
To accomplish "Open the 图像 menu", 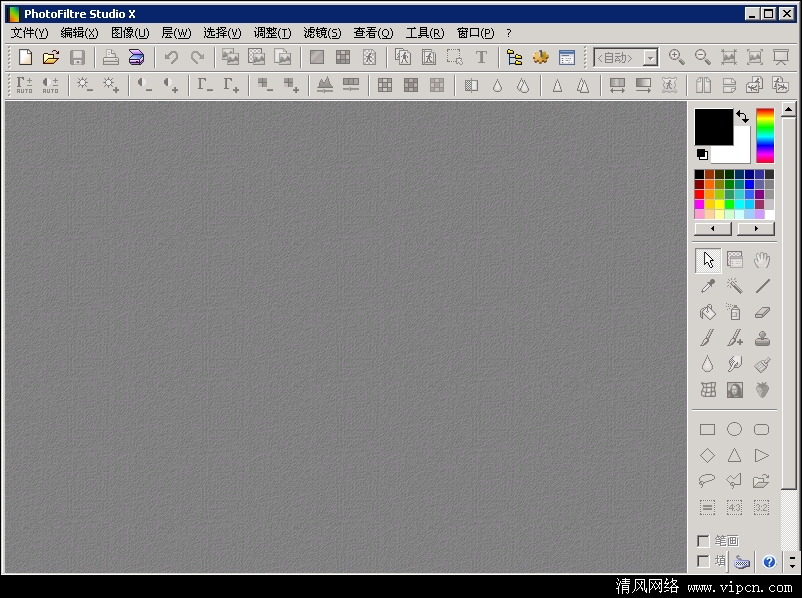I will click(130, 33).
